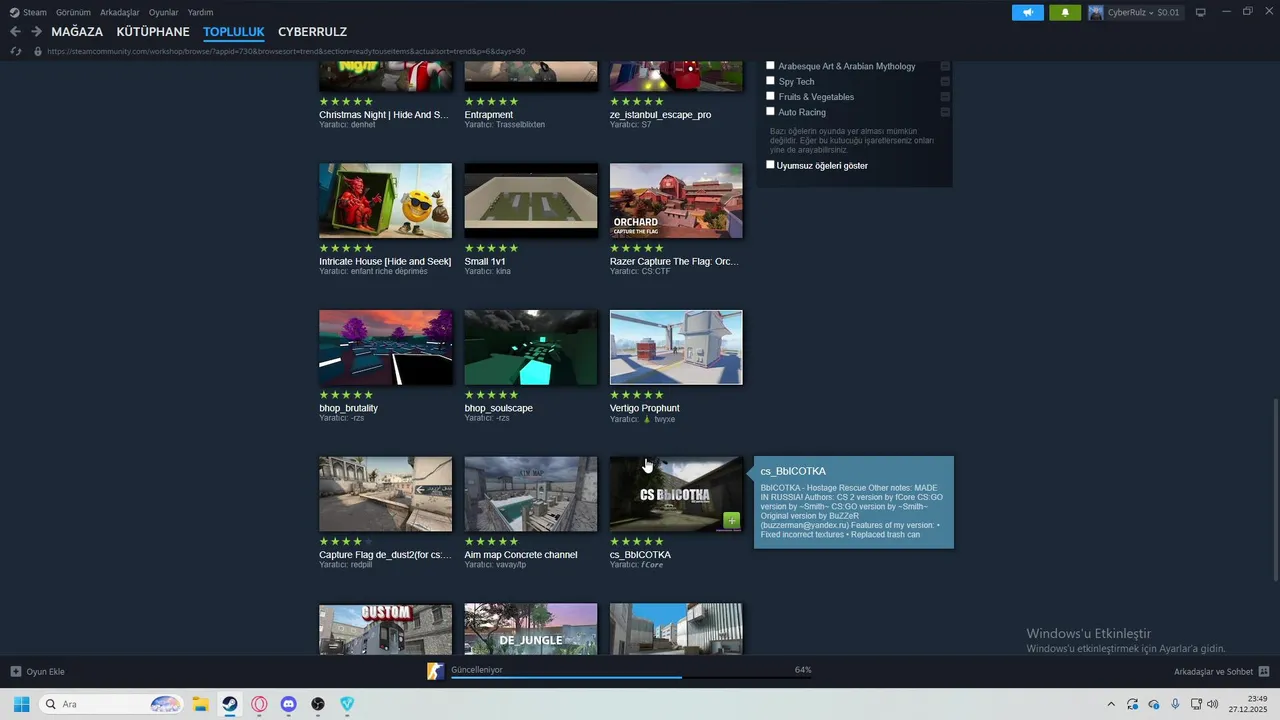1280x720 pixels.
Task: Go forward with the right arrow
Action: click(36, 32)
